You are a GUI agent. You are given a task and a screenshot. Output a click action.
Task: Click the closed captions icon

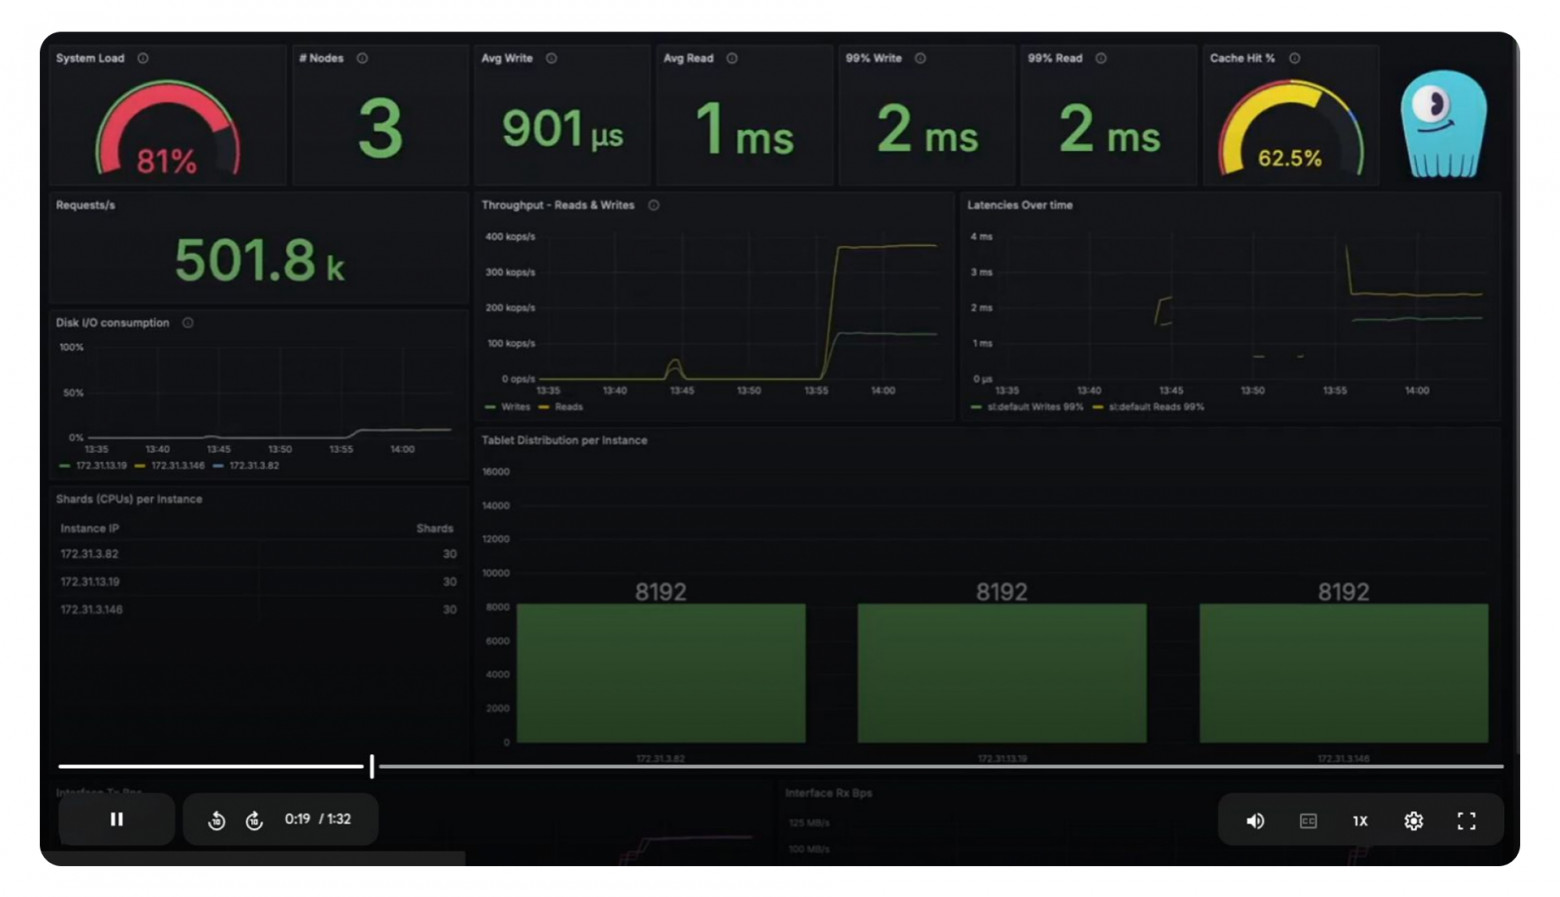[x=1307, y=820]
